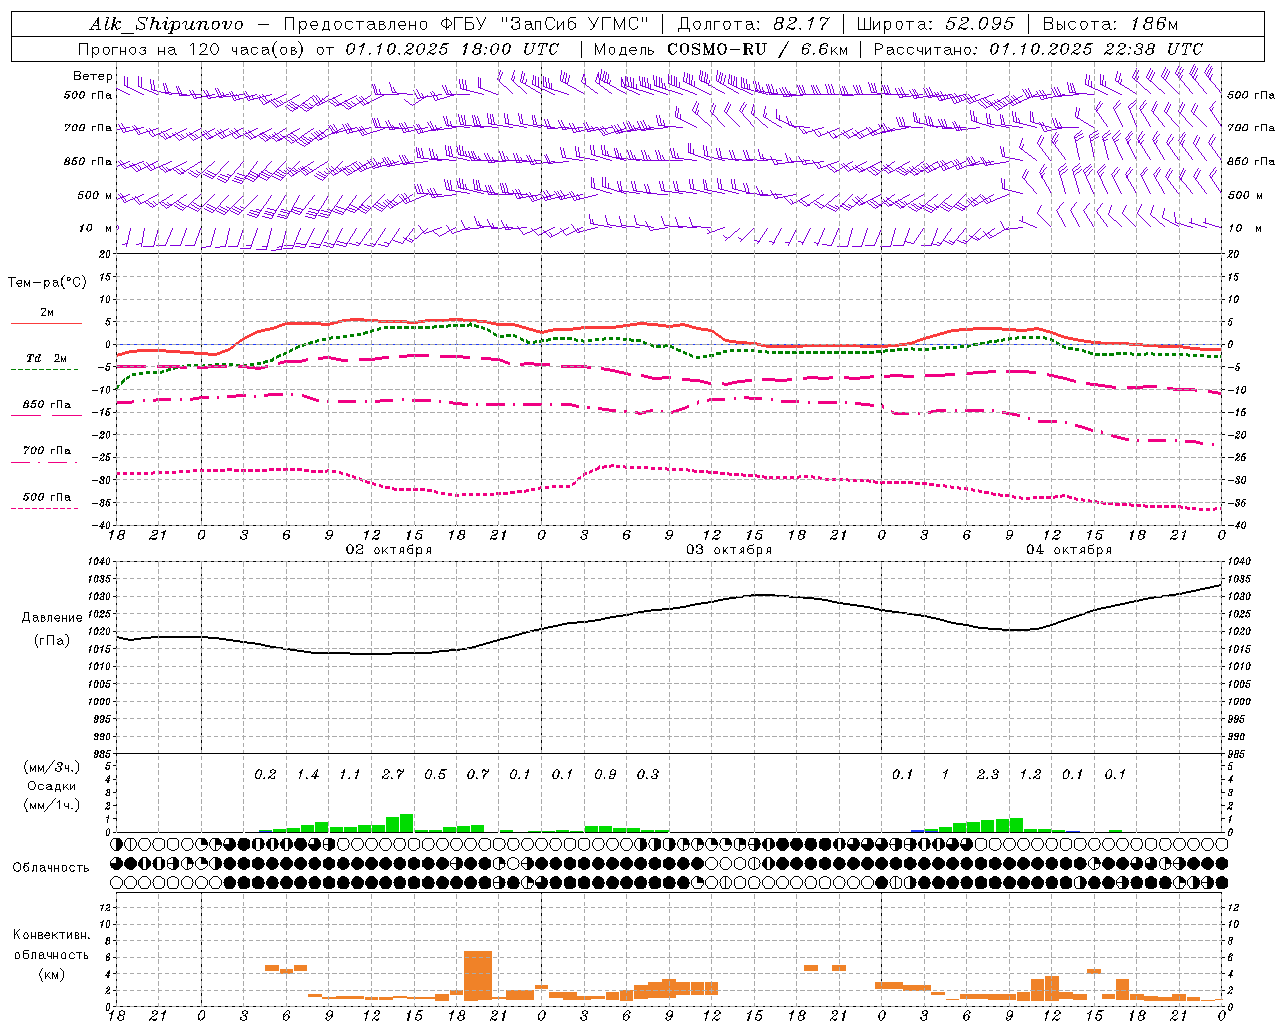Select the 0.2 precipitation value
1280x1024 pixels.
coord(265,774)
